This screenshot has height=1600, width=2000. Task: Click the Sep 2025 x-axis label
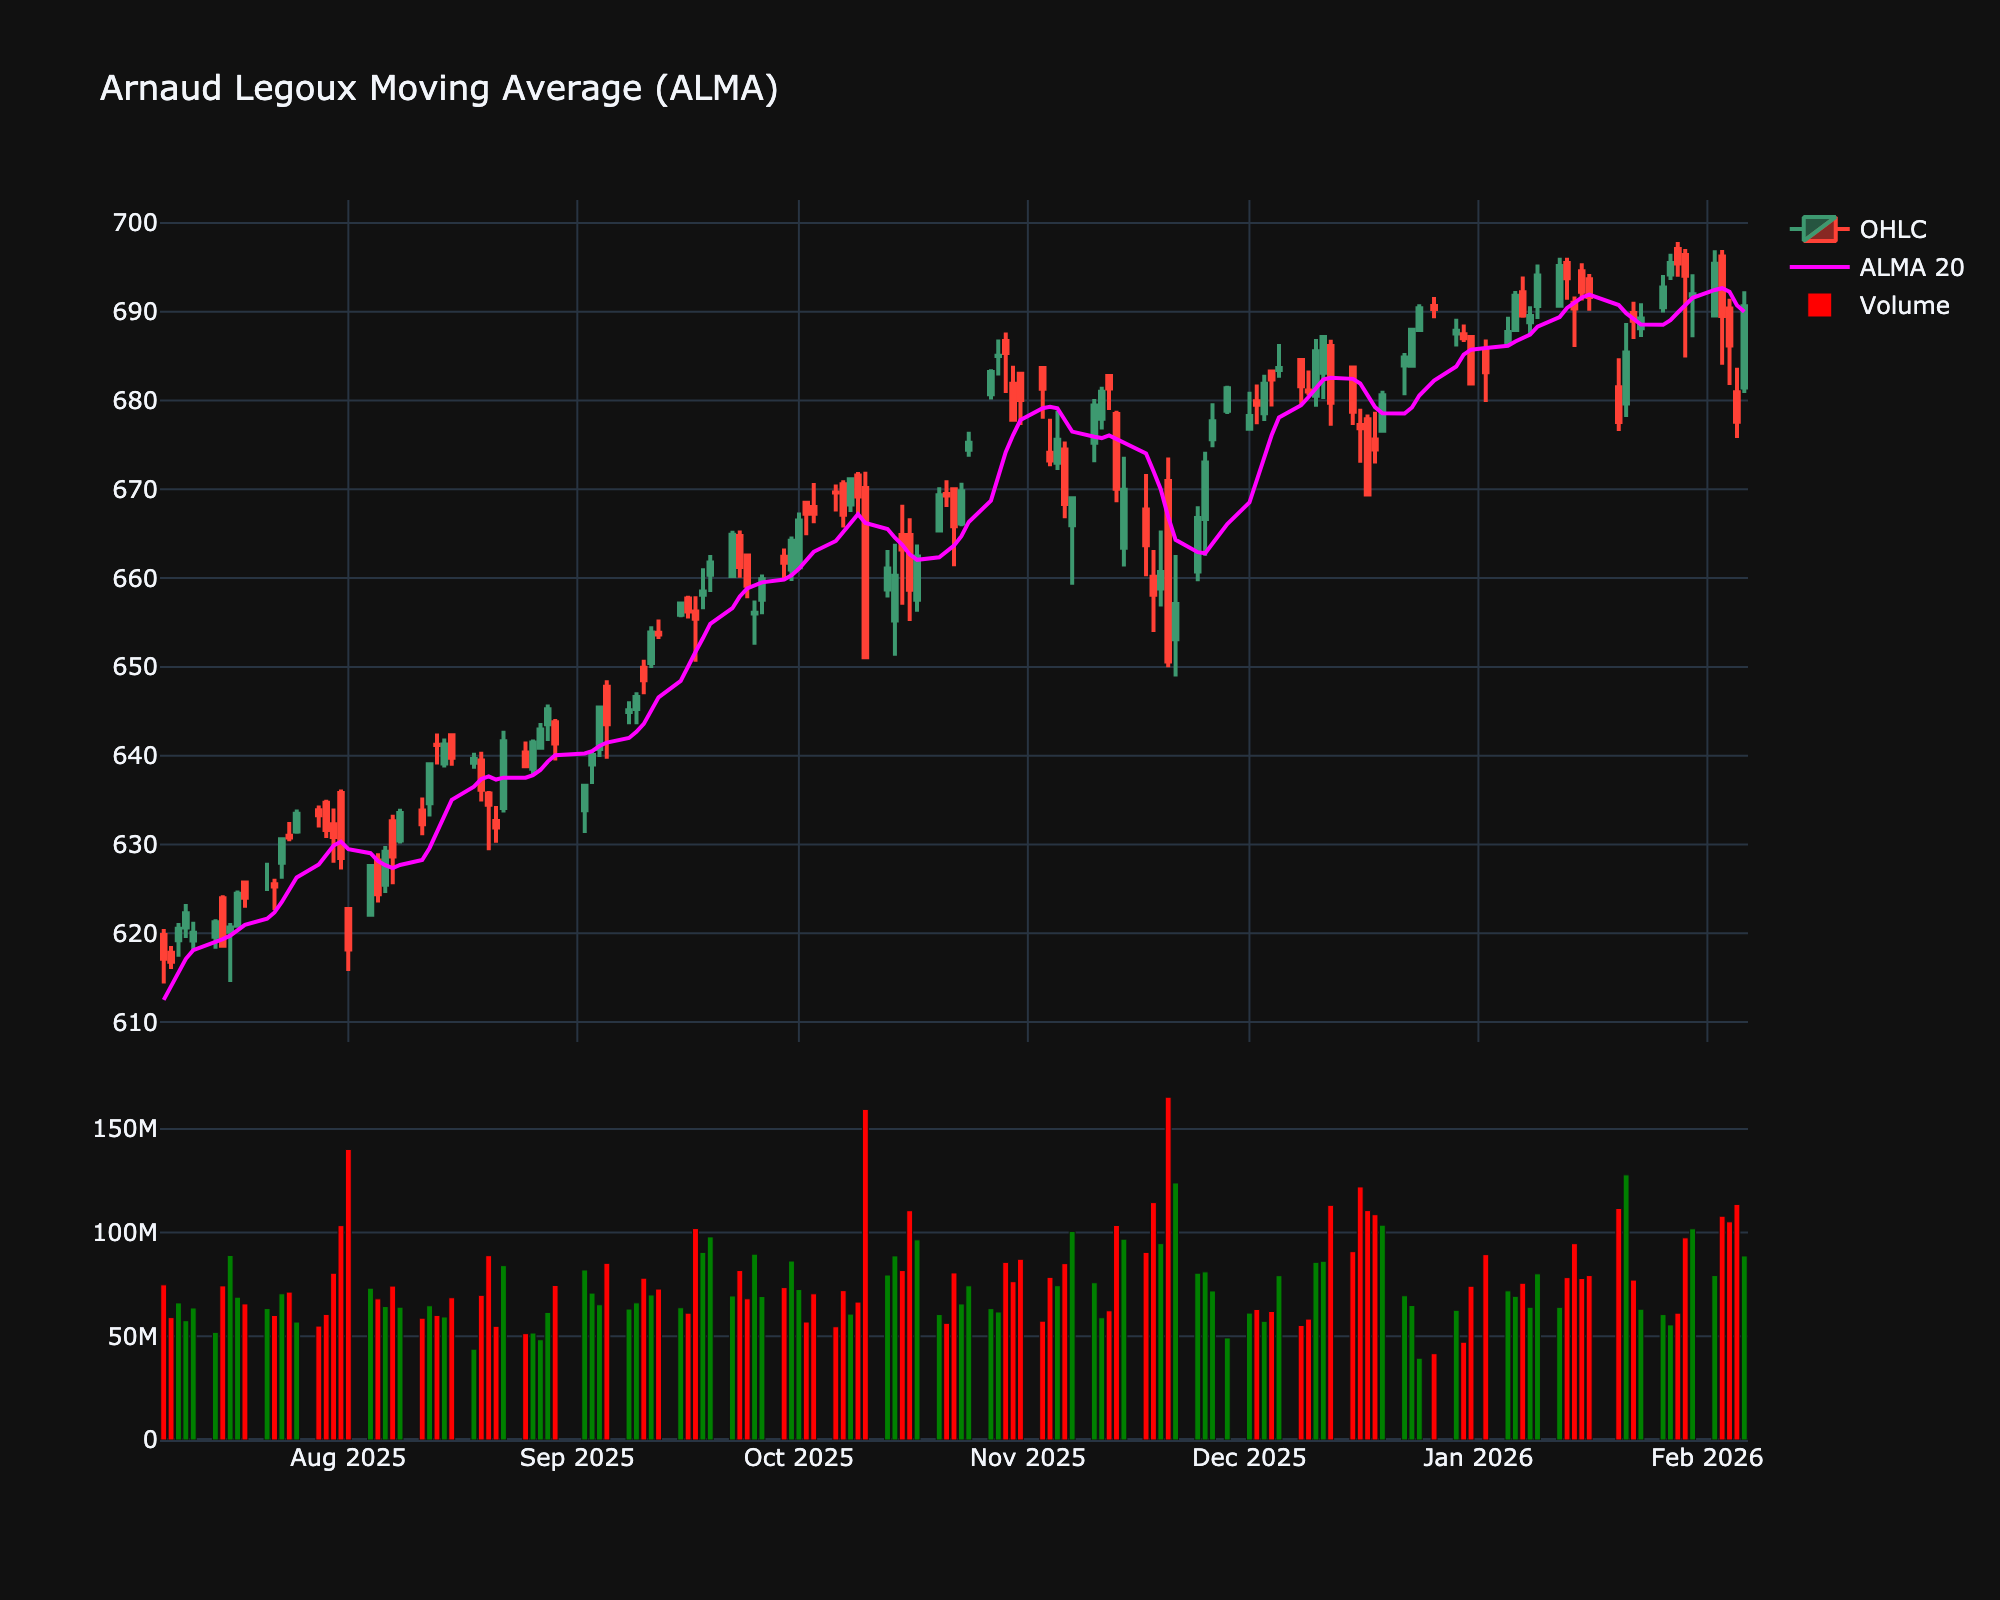pos(577,1457)
